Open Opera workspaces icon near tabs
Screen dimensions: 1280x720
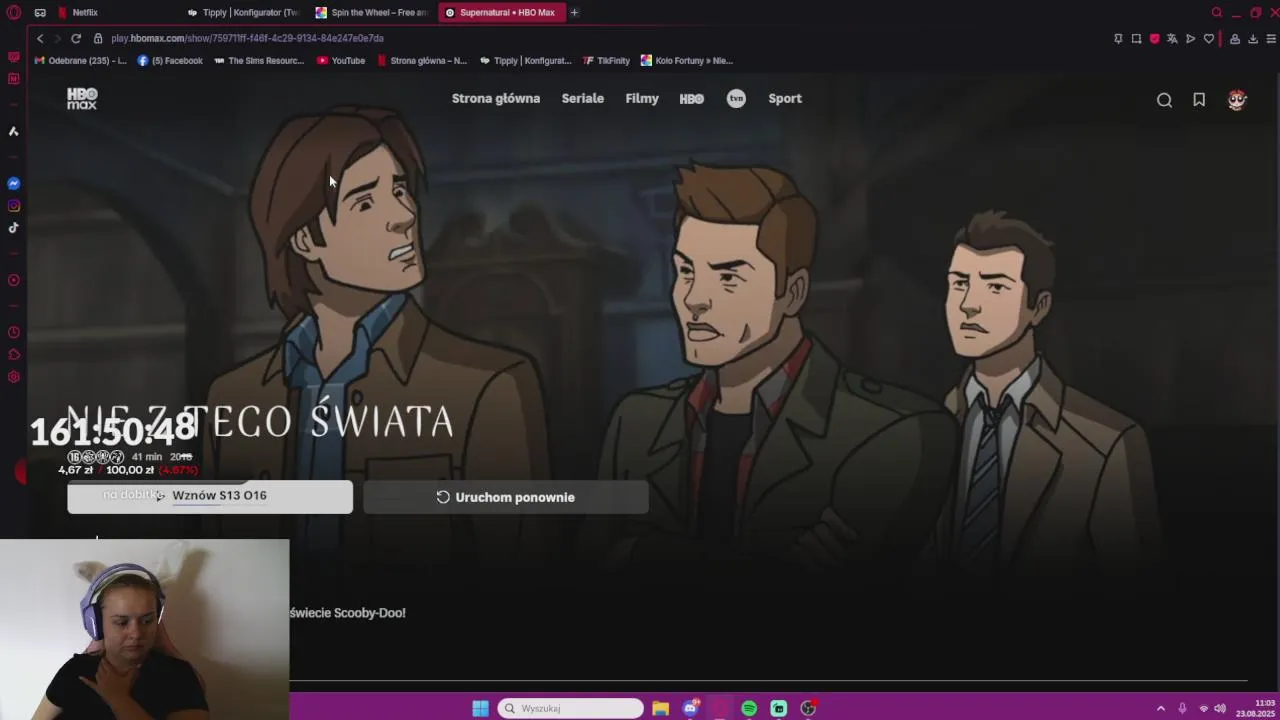[x=40, y=12]
